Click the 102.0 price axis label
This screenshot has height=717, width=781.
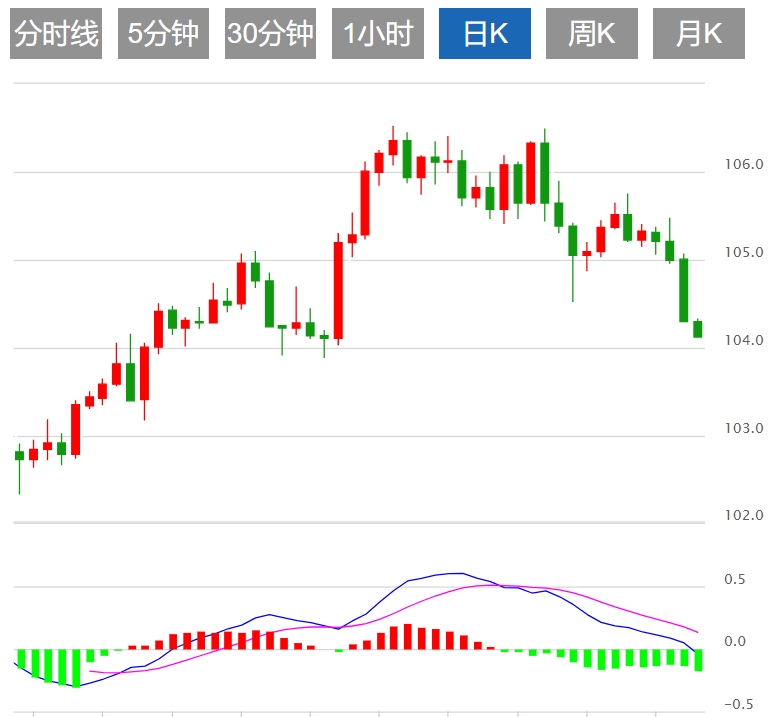pos(742,516)
